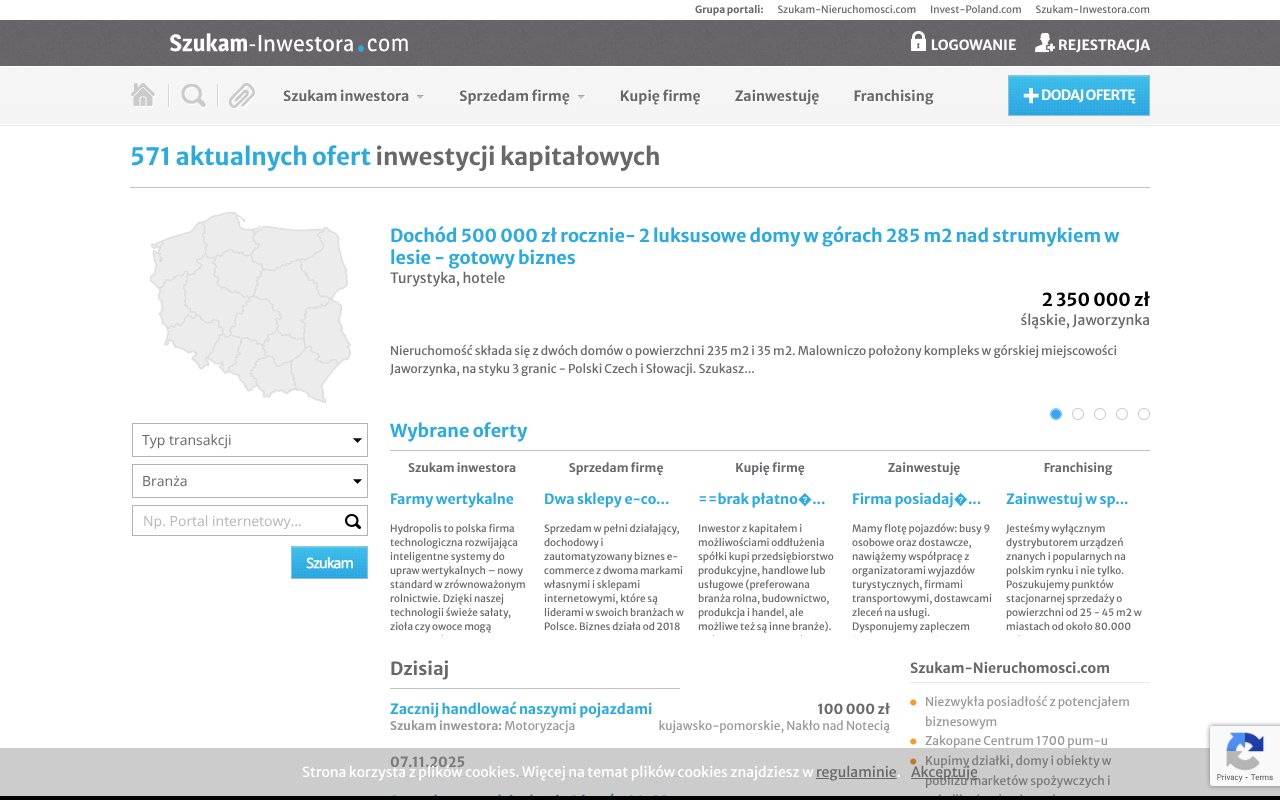
Task: Select the Kupię firmę navigation item
Action: [x=660, y=96]
